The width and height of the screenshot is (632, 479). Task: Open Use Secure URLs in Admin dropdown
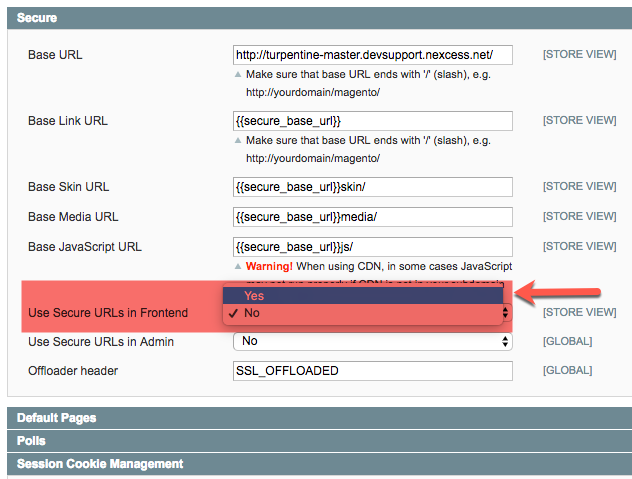pos(371,342)
